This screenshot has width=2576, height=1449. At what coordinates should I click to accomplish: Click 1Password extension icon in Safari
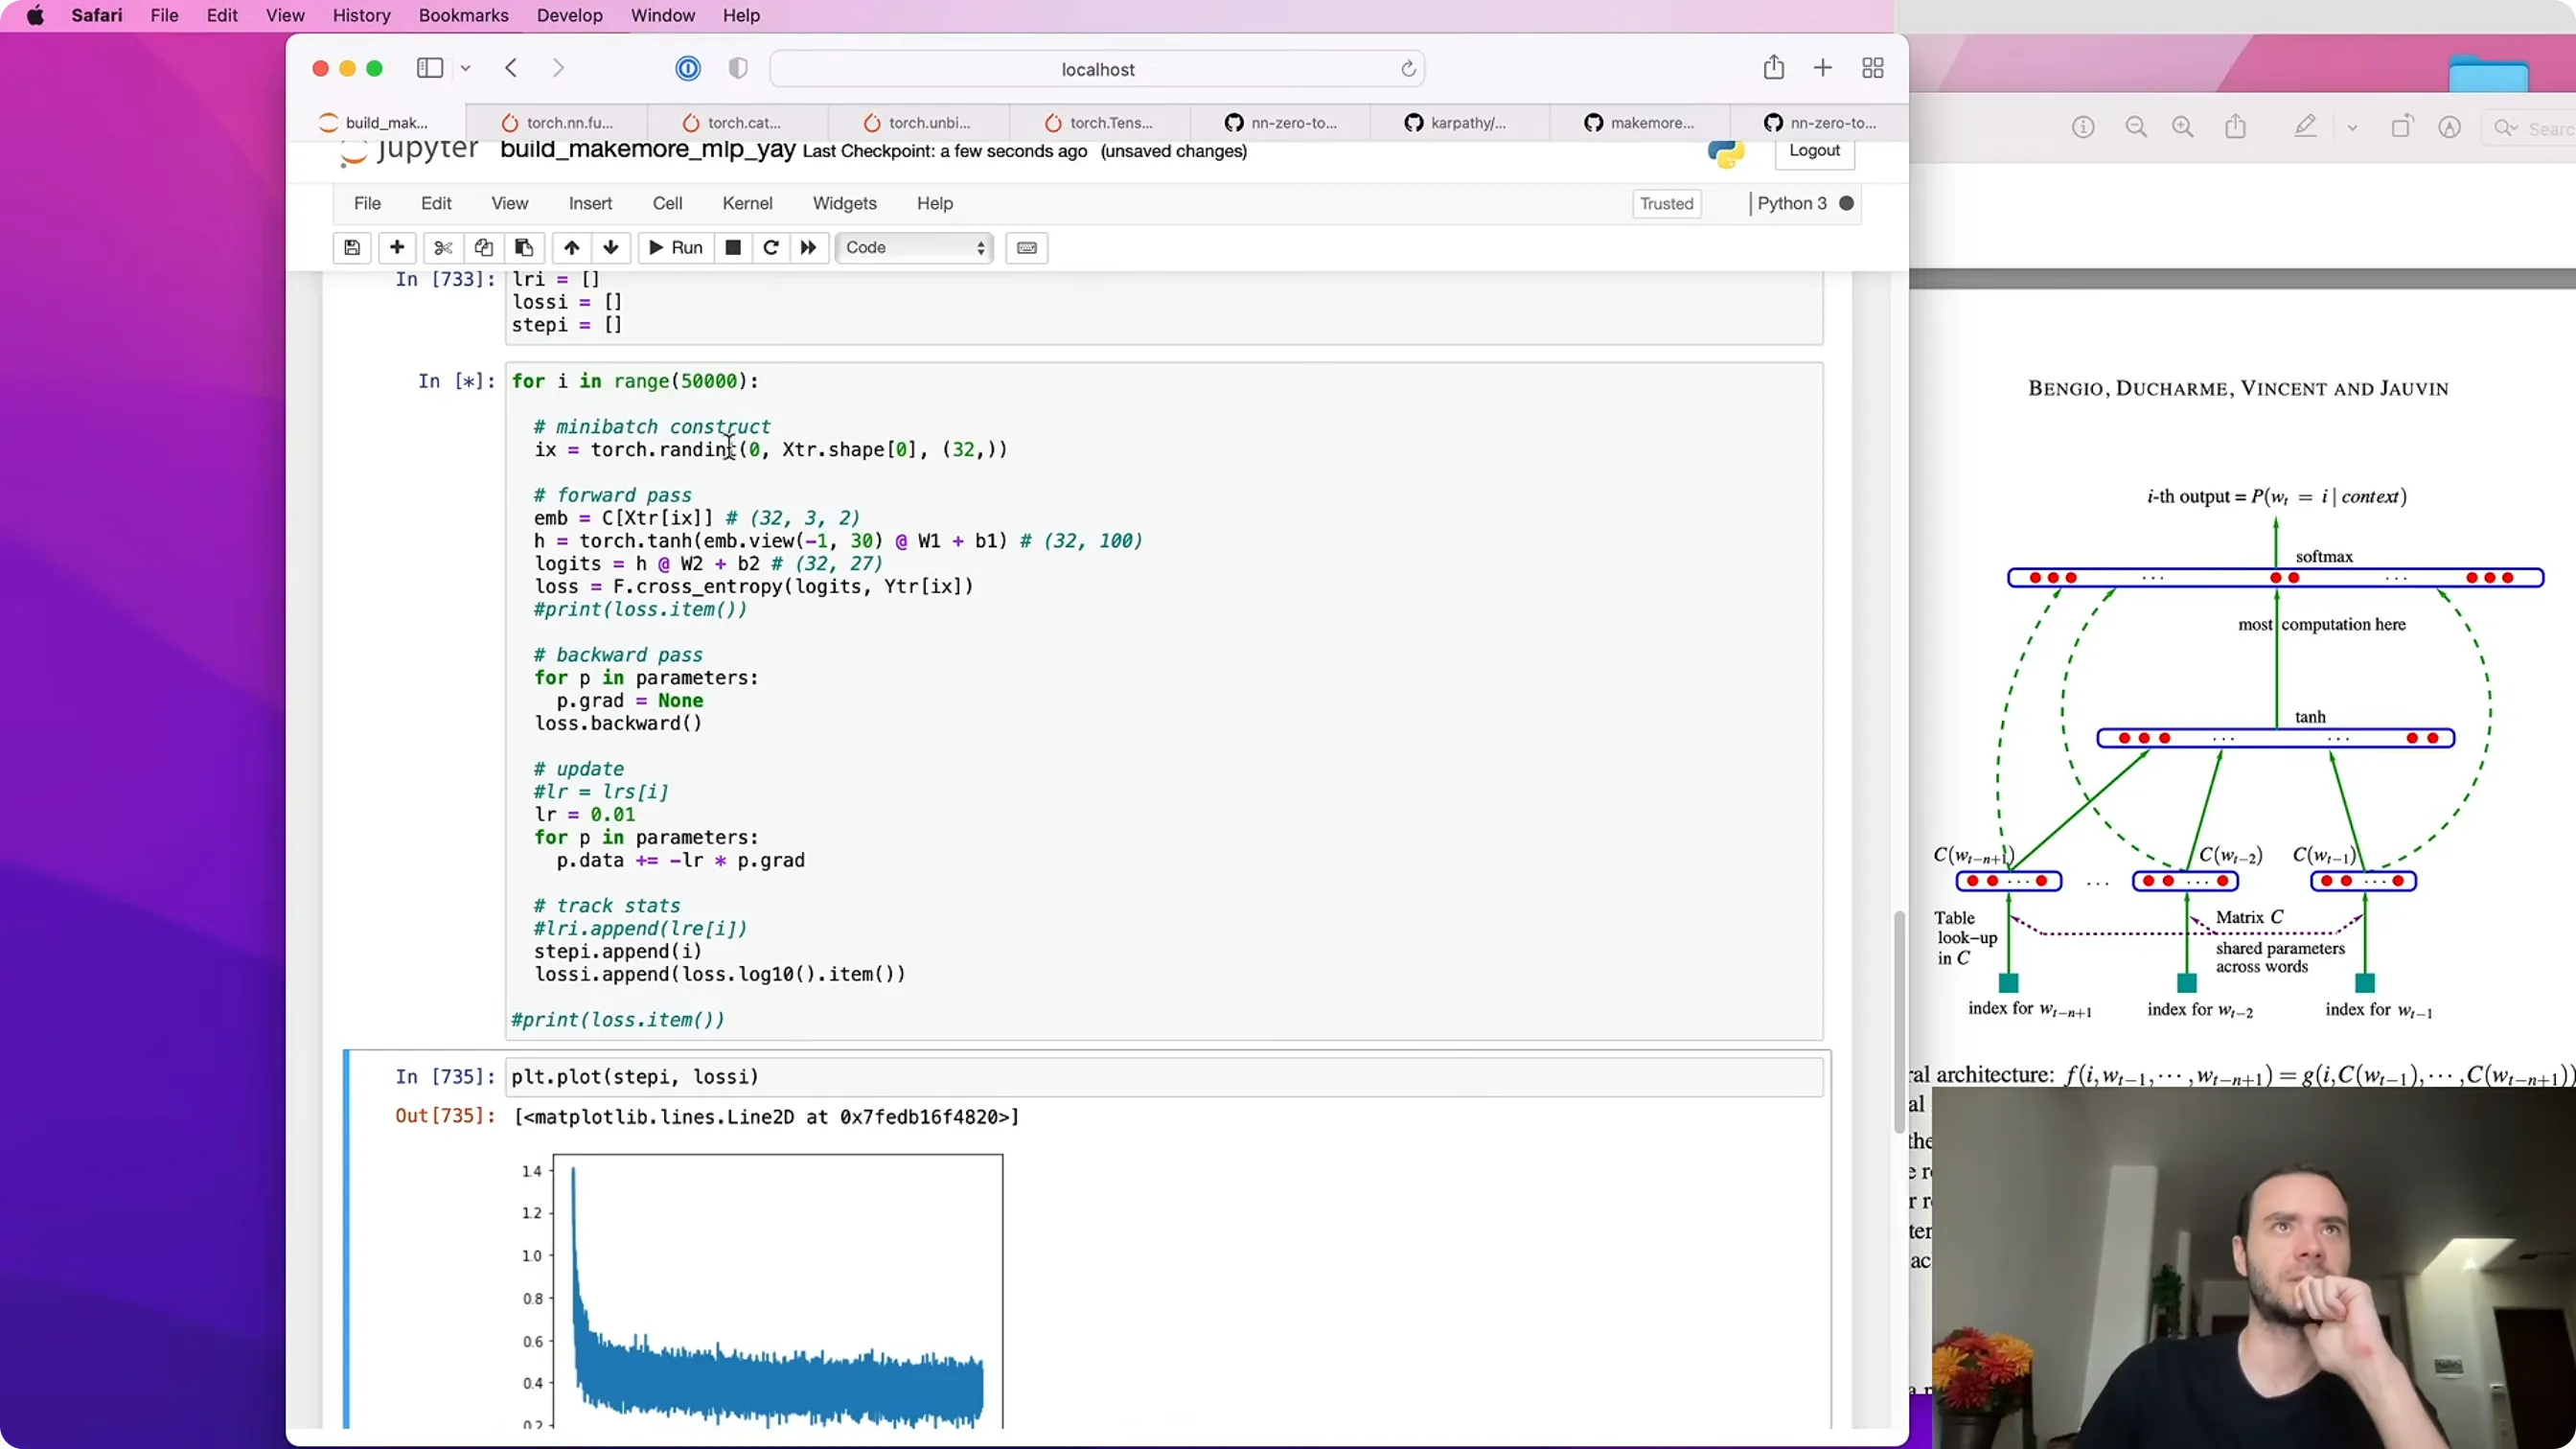point(688,68)
